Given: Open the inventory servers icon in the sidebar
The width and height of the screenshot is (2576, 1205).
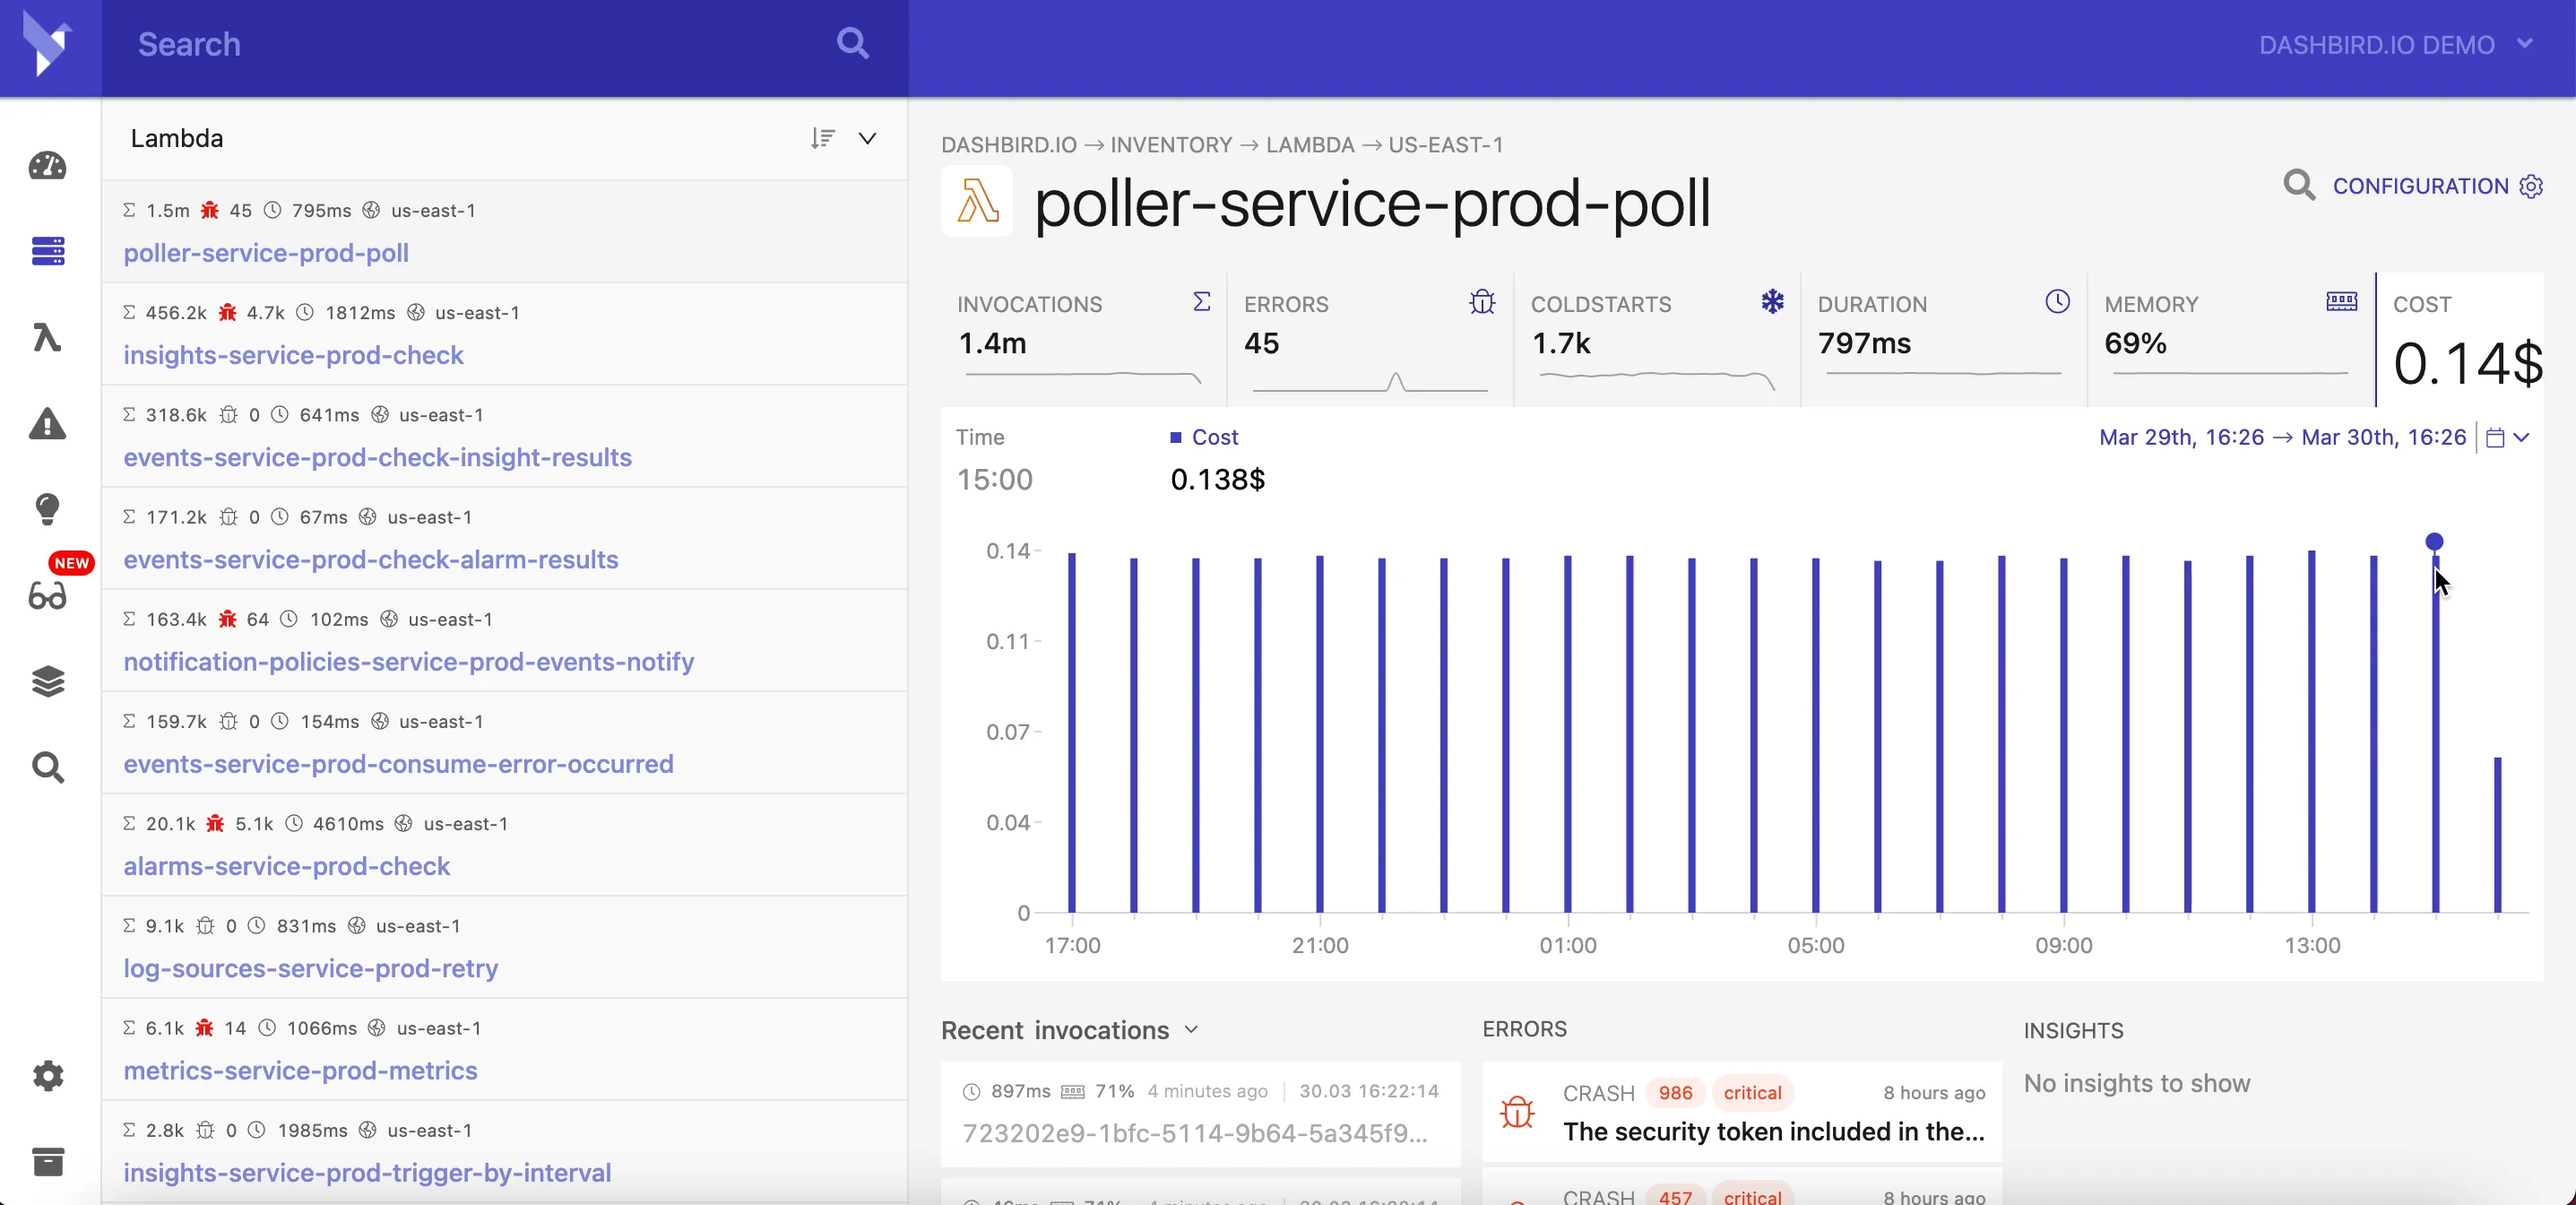Looking at the screenshot, I should point(47,251).
